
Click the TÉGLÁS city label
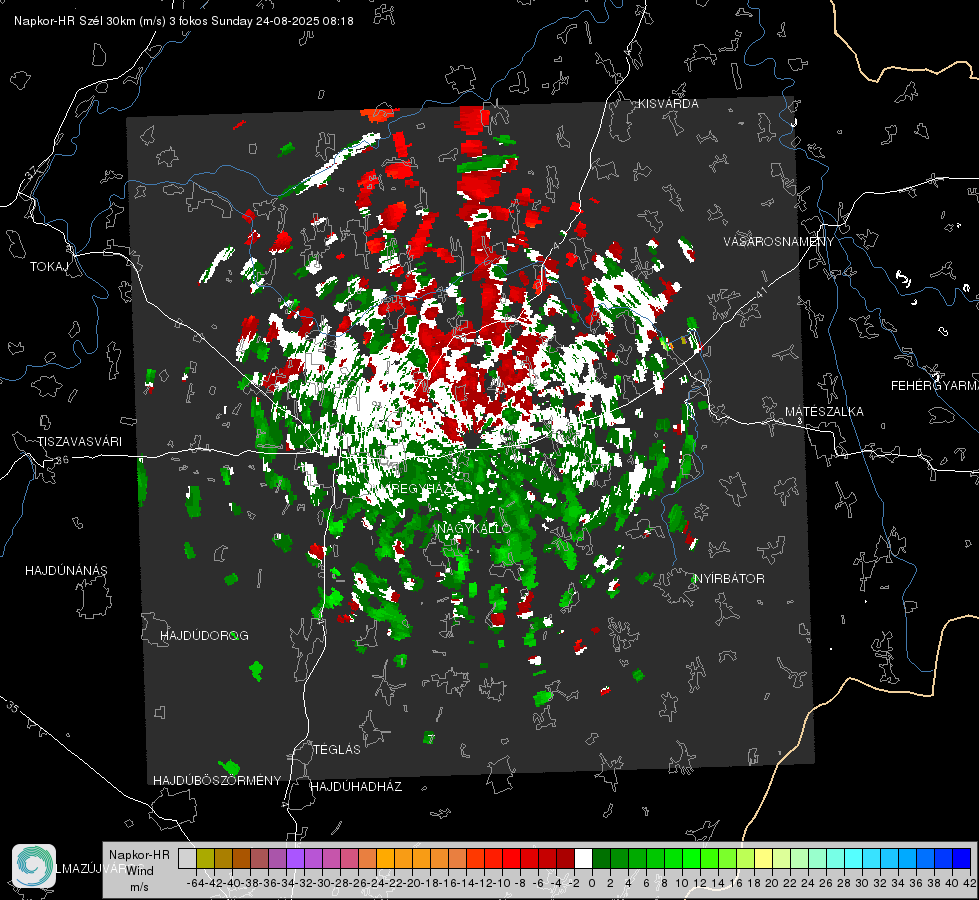coord(337,750)
